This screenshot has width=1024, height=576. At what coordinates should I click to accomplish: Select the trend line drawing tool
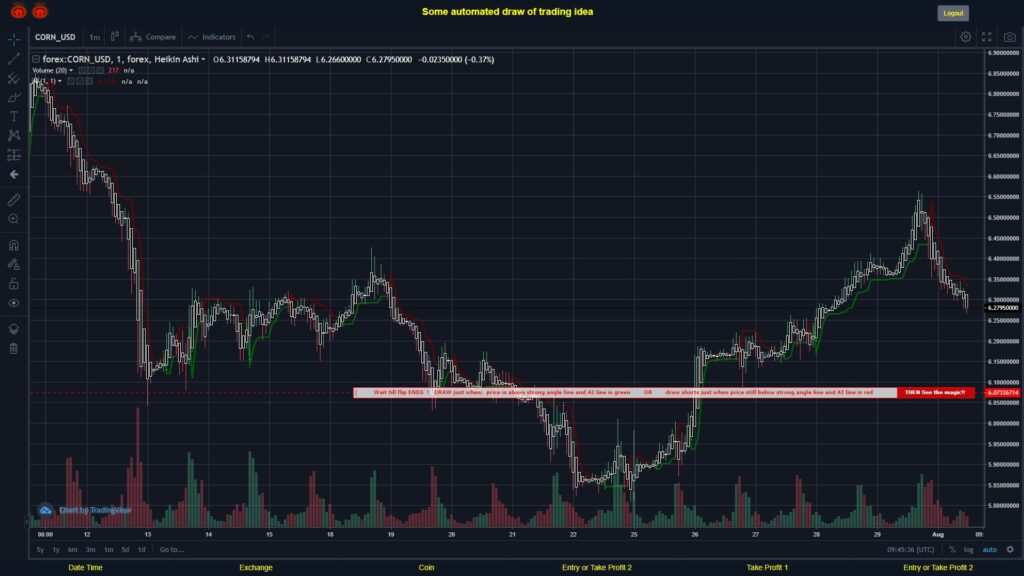[14, 59]
